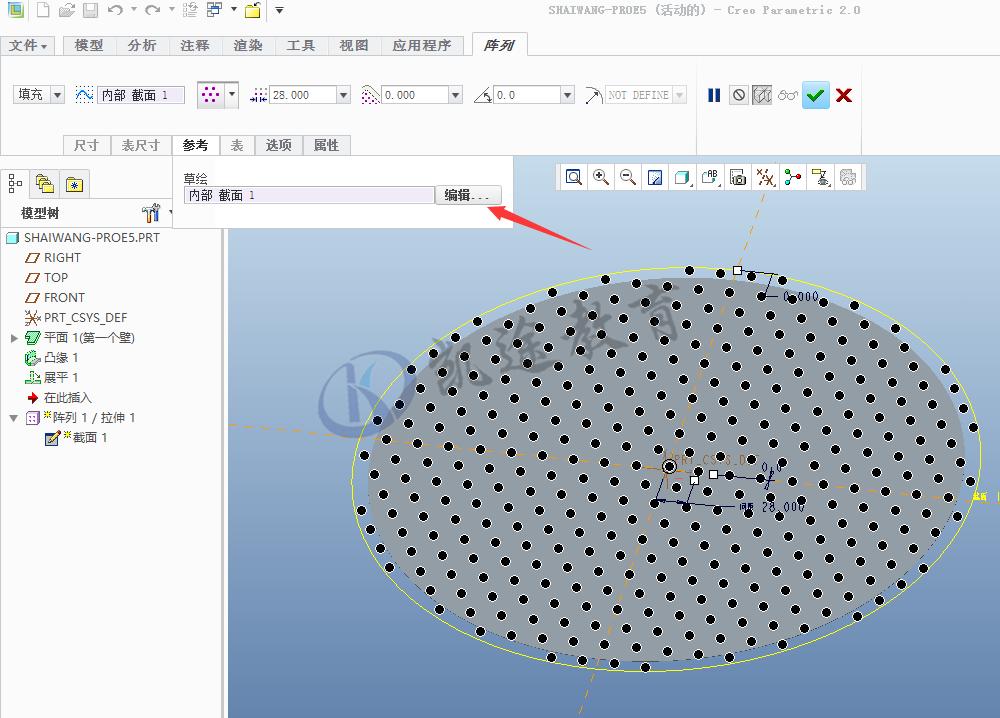Image resolution: width=1000 pixels, height=718 pixels.
Task: Open the rotation angle 0.0 dropdown
Action: [x=566, y=94]
